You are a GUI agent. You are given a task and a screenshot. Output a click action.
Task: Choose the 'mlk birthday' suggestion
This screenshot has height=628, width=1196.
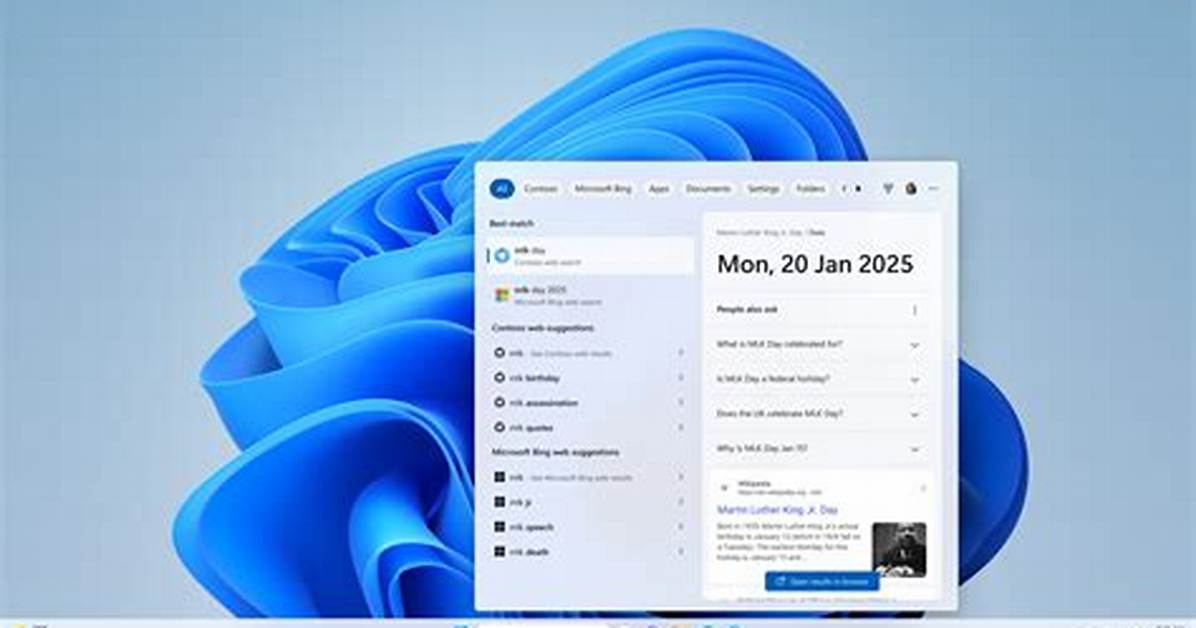[x=589, y=378]
